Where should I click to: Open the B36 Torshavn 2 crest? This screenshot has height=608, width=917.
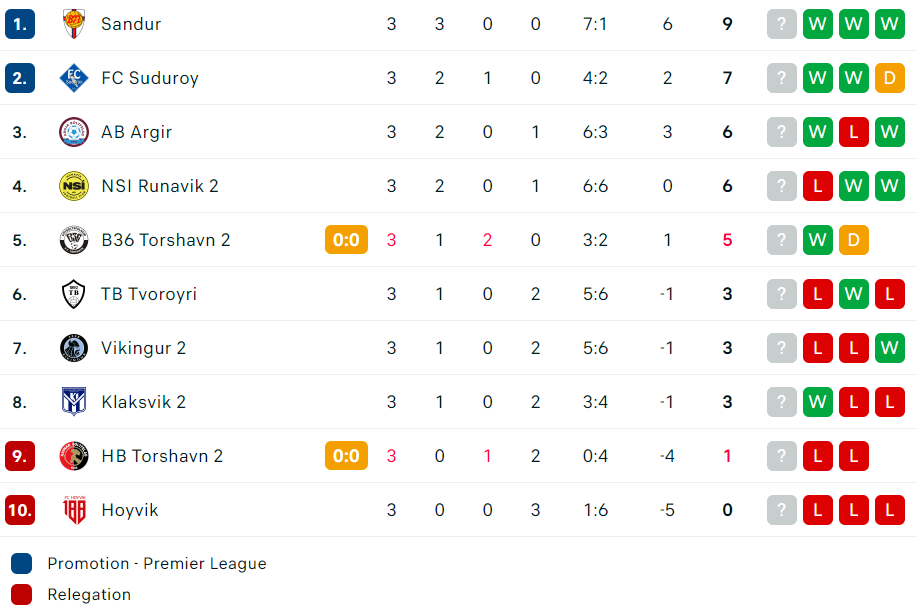click(74, 240)
